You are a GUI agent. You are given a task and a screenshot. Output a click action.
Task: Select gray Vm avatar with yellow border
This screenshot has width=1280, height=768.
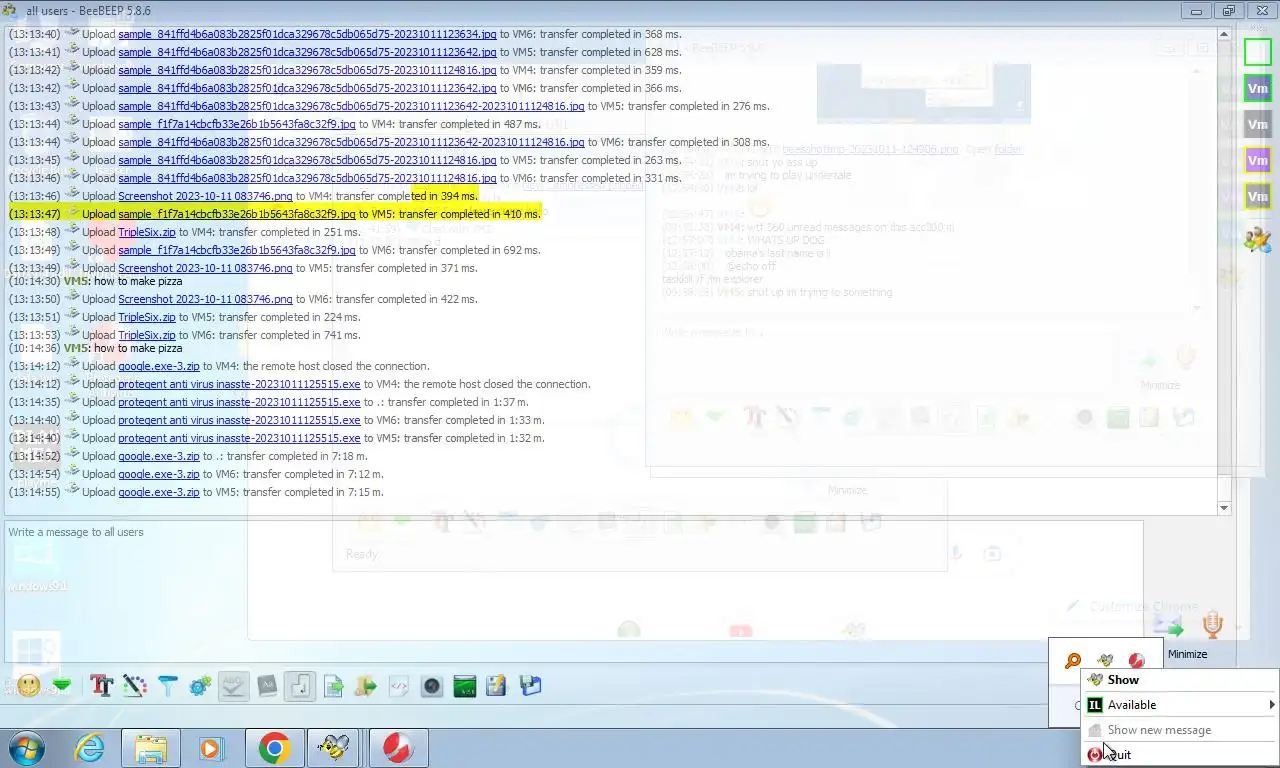[1258, 196]
